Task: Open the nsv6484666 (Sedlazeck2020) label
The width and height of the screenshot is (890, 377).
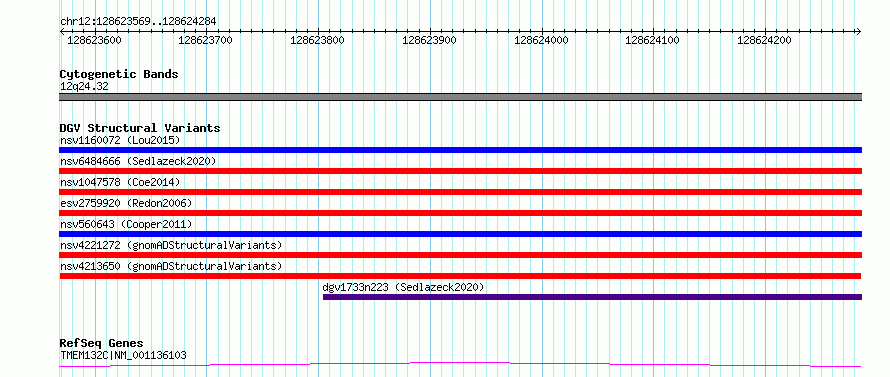Action: click(x=138, y=161)
